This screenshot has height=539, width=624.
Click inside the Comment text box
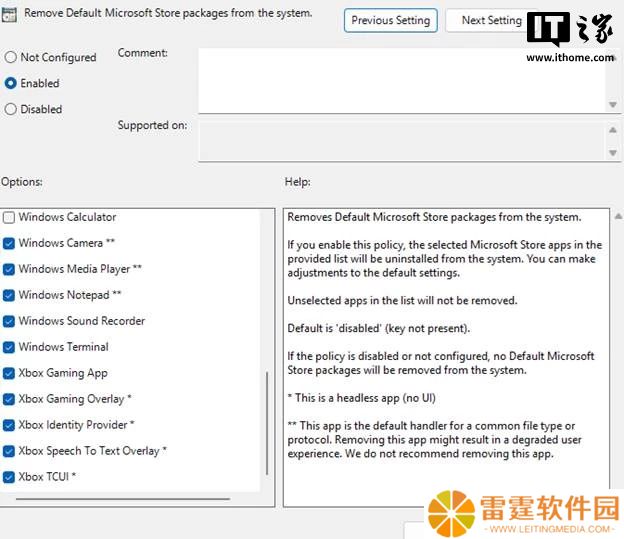[x=402, y=81]
